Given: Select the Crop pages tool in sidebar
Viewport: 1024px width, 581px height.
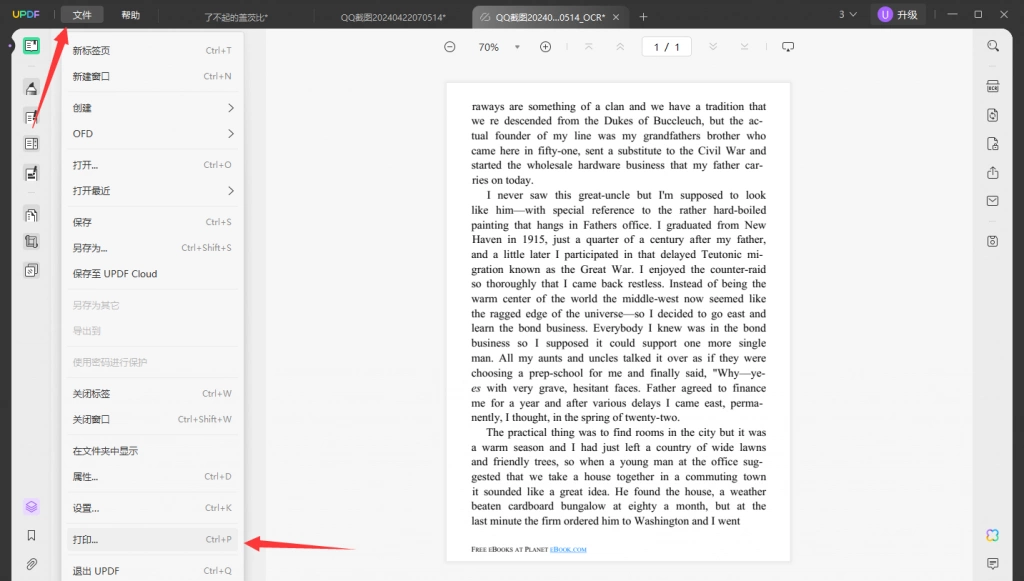Looking at the screenshot, I should tap(31, 242).
